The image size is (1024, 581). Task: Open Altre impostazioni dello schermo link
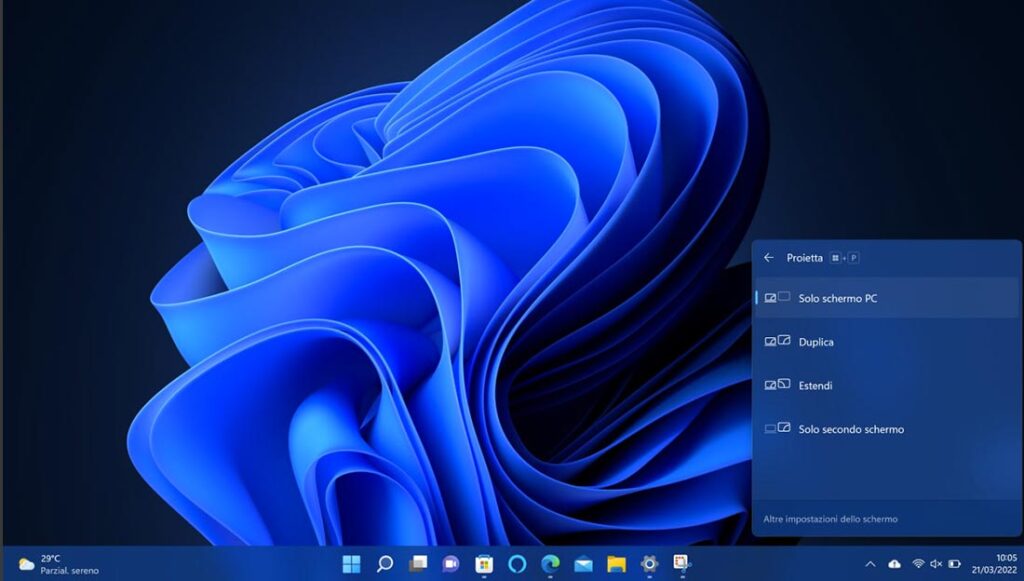(830, 519)
